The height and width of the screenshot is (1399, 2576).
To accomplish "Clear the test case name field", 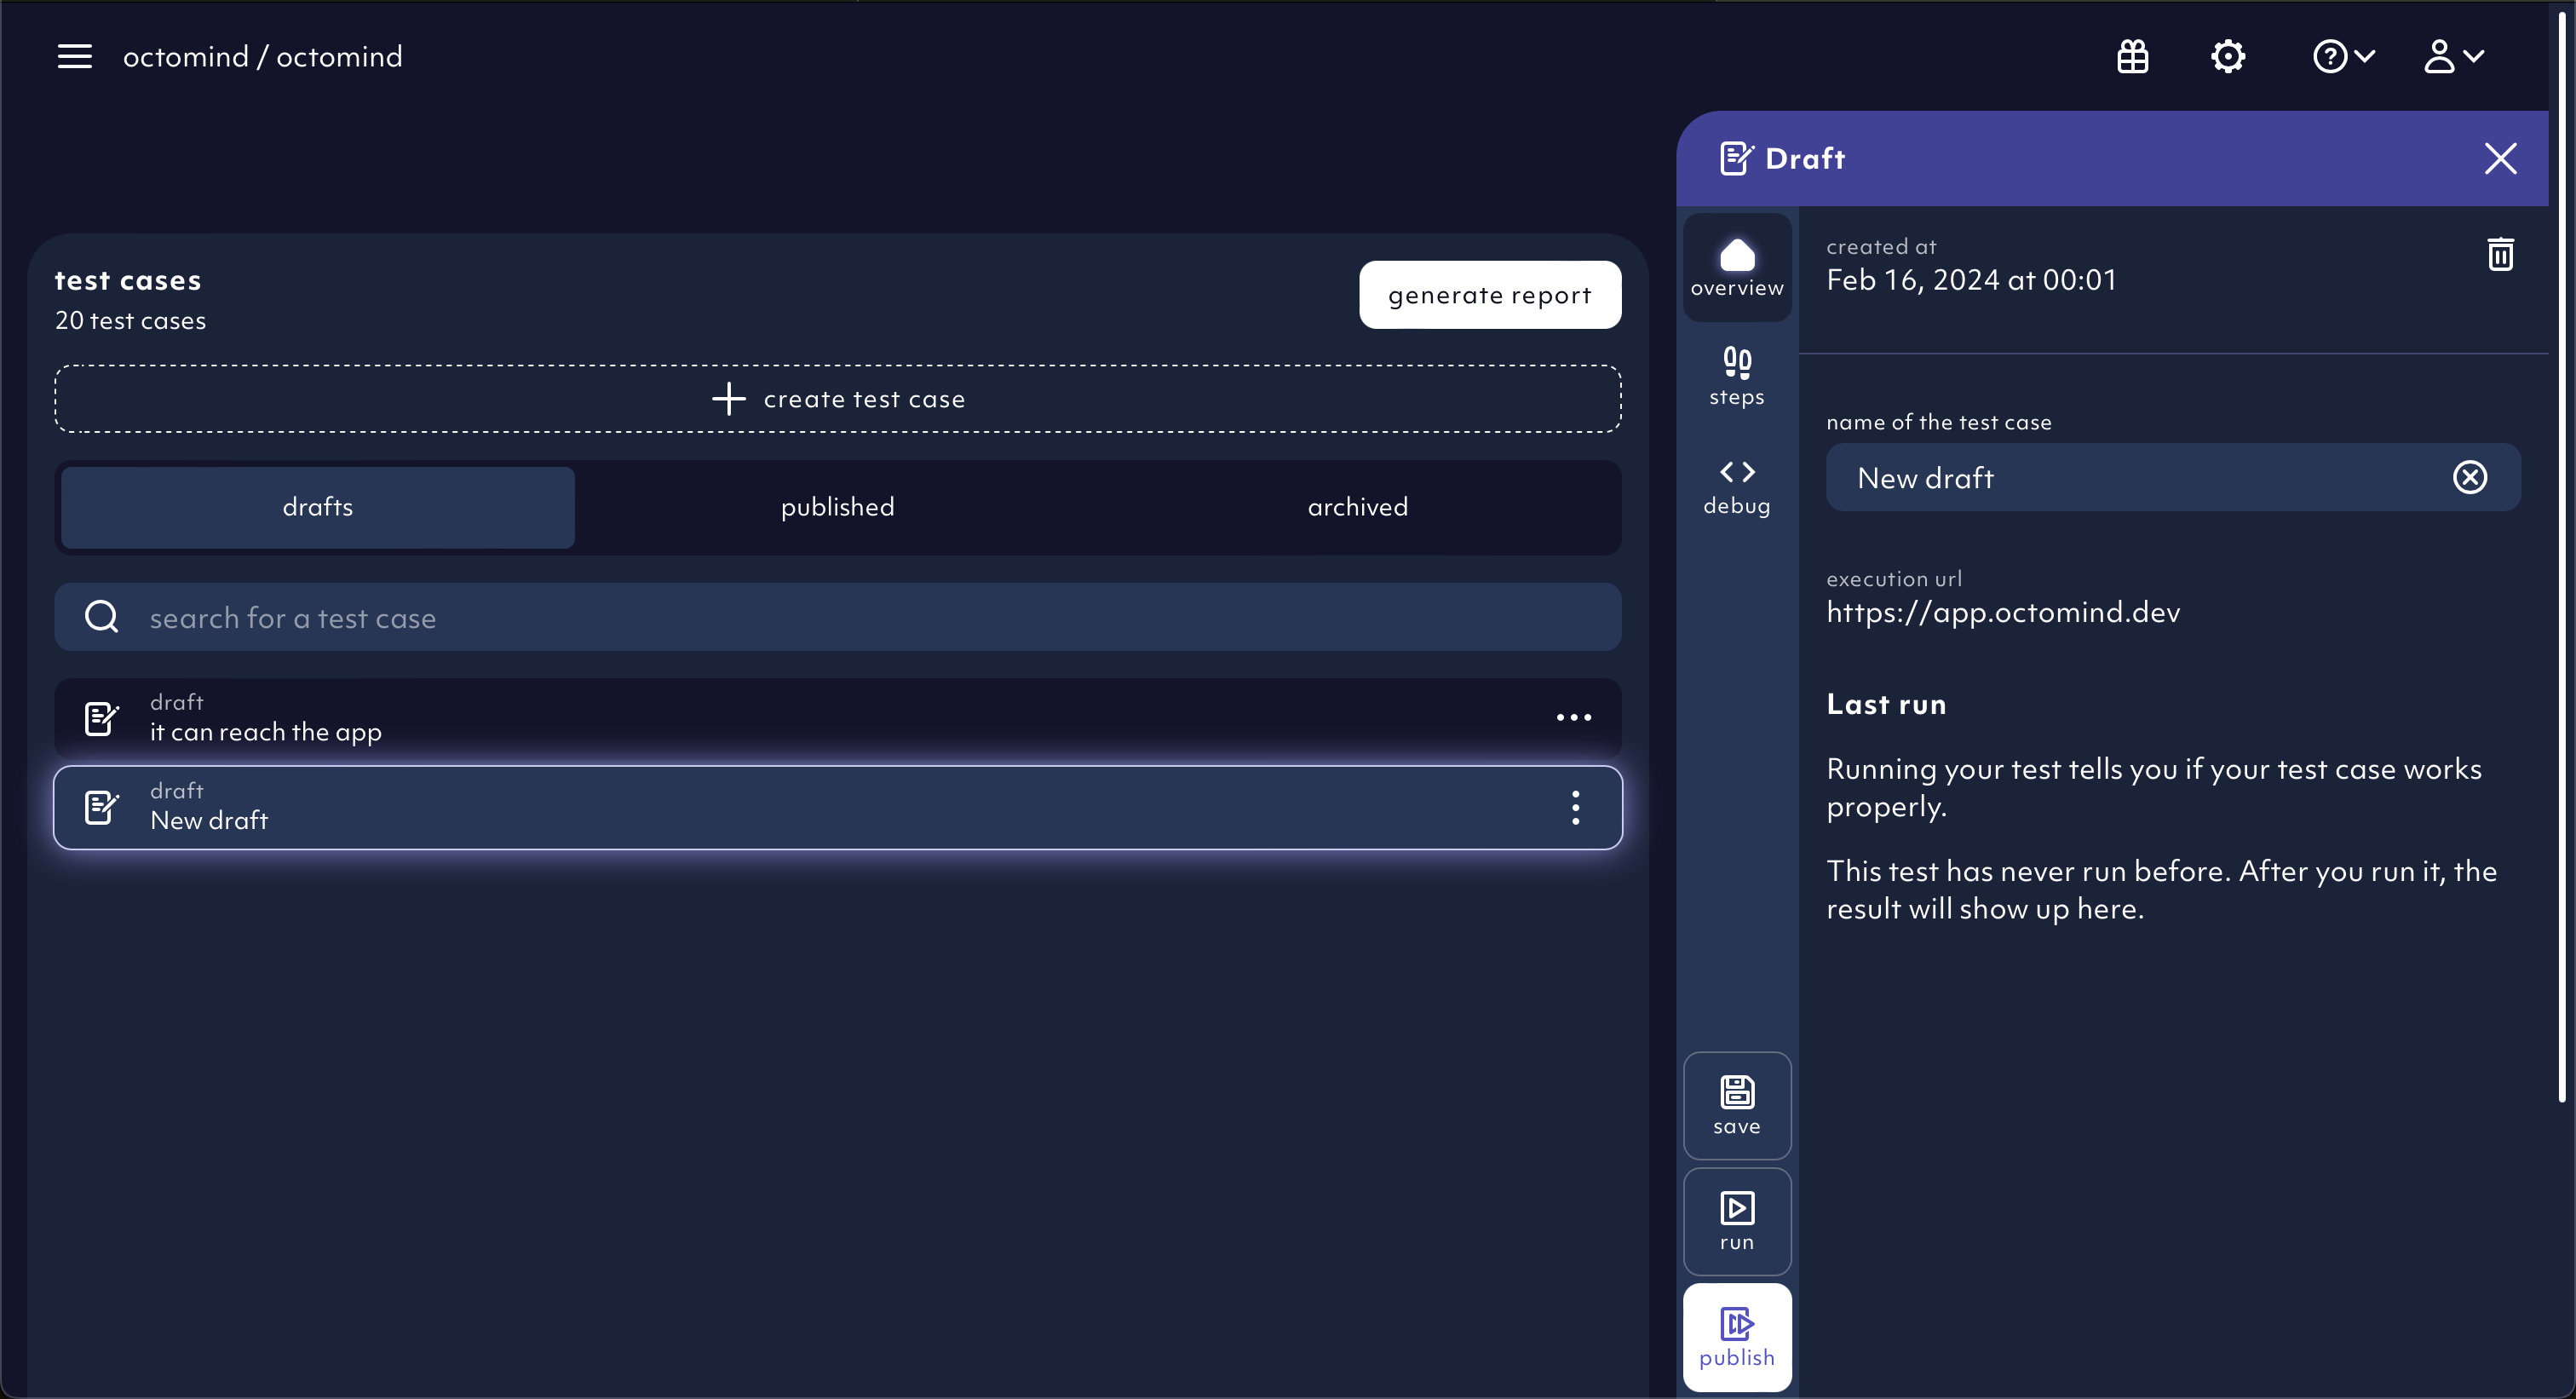I will (2469, 477).
